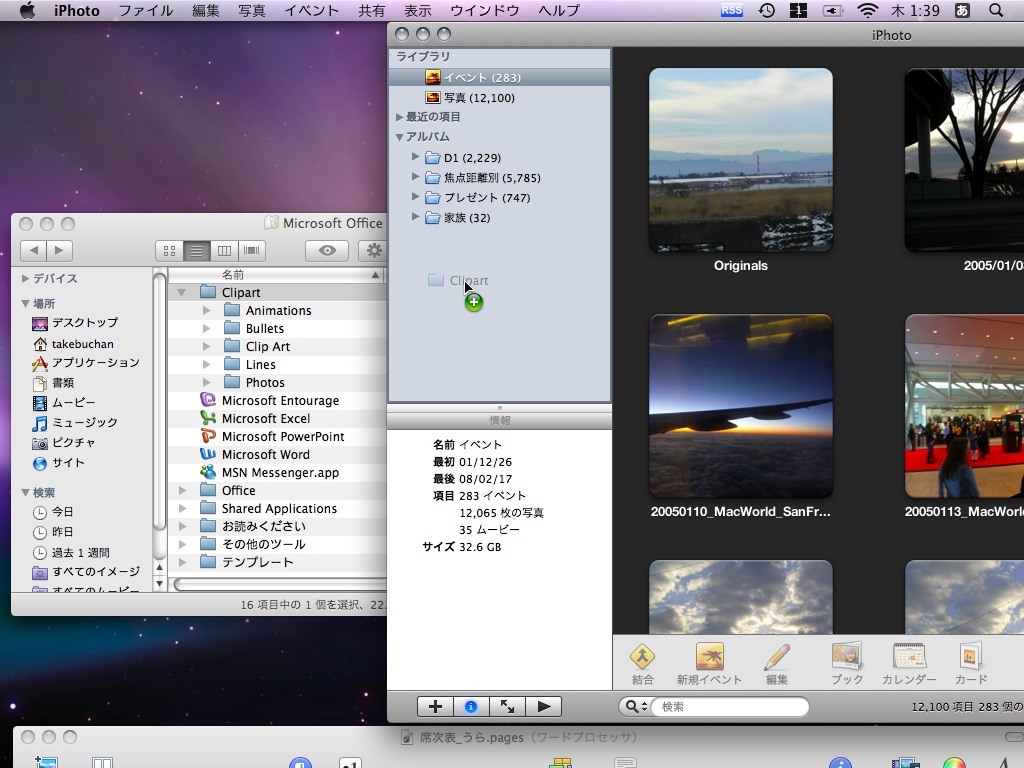Click the Finder back arrow button
The height and width of the screenshot is (768, 1024).
click(33, 250)
